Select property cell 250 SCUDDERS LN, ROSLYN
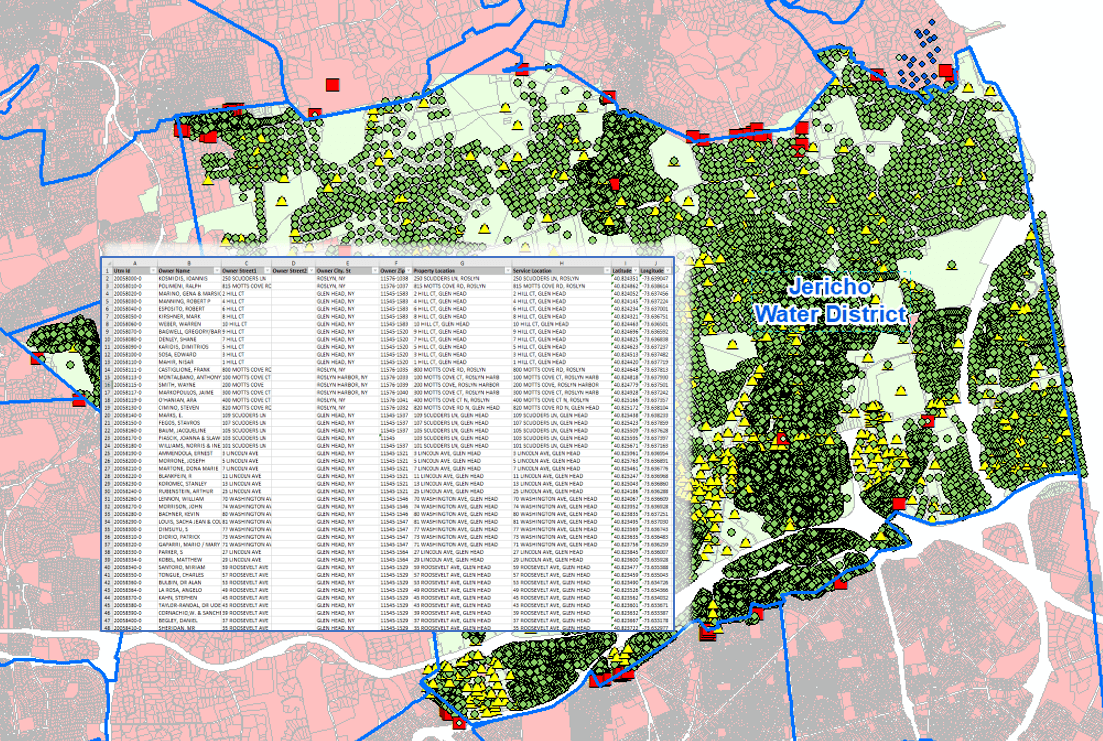This screenshot has height=741, width=1103. (x=462, y=279)
